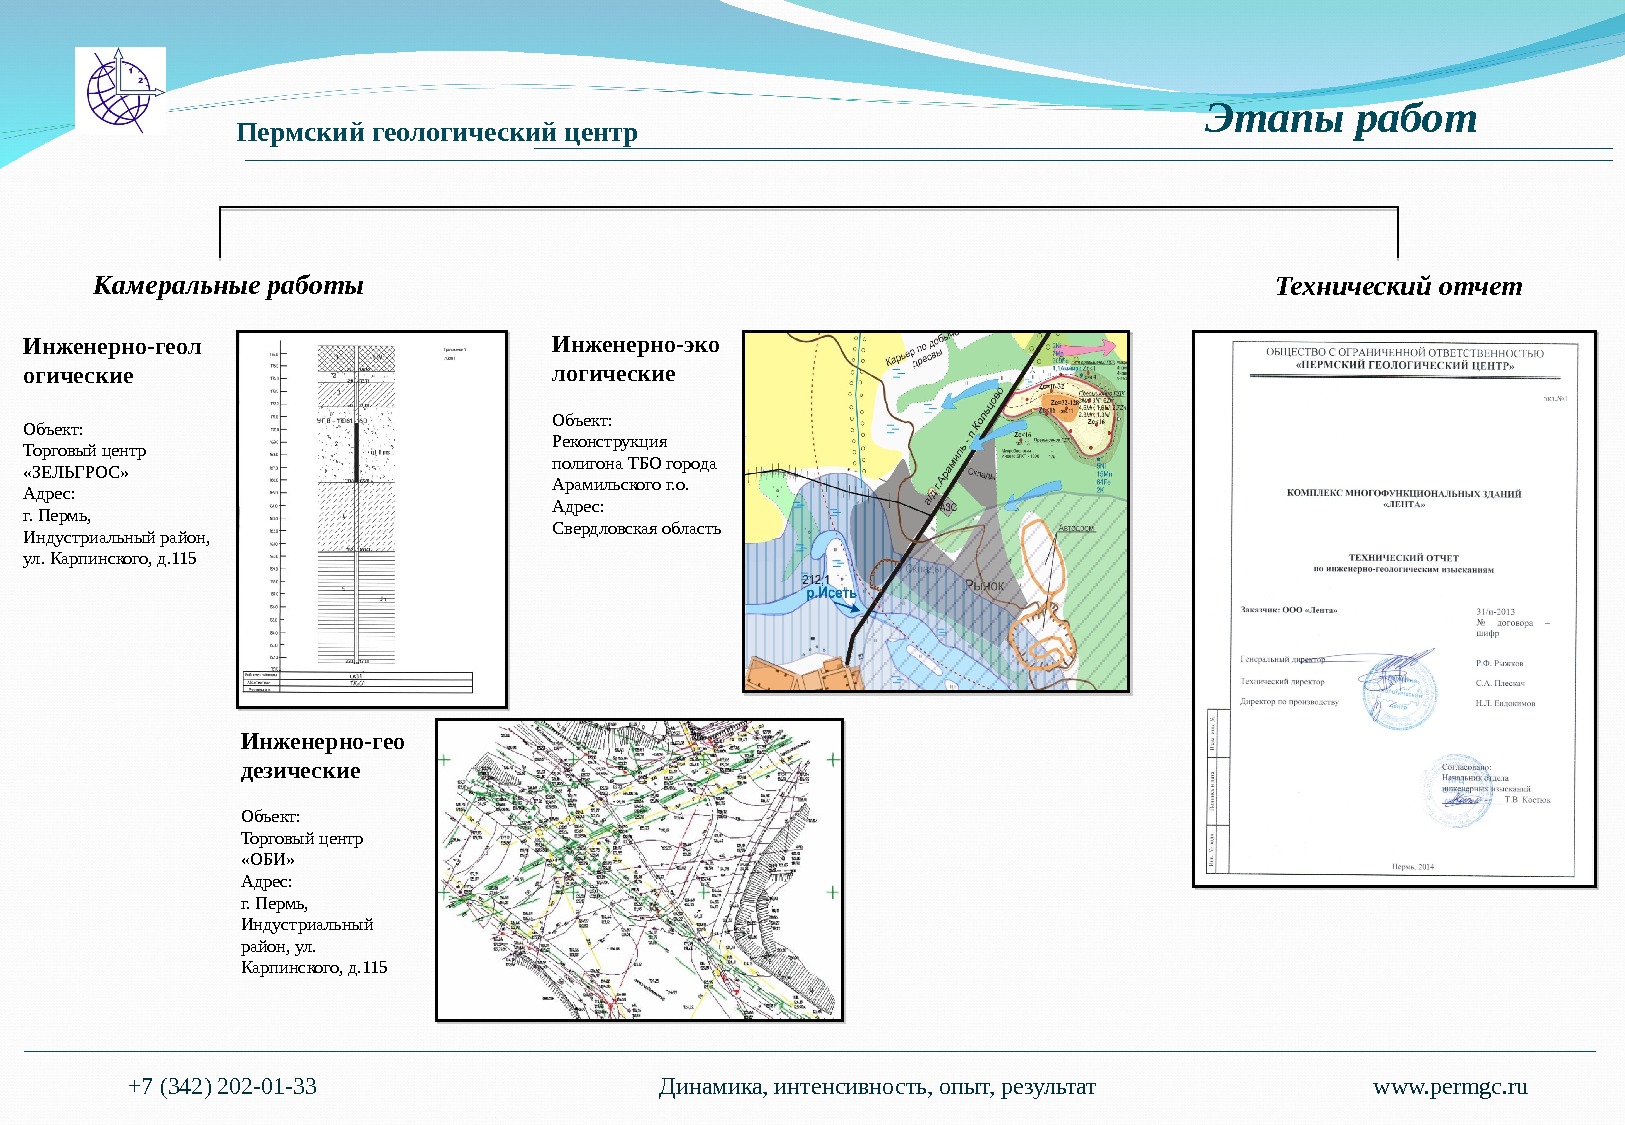Open the geological borehole column thumbnail
1625x1125 pixels.
click(x=372, y=519)
